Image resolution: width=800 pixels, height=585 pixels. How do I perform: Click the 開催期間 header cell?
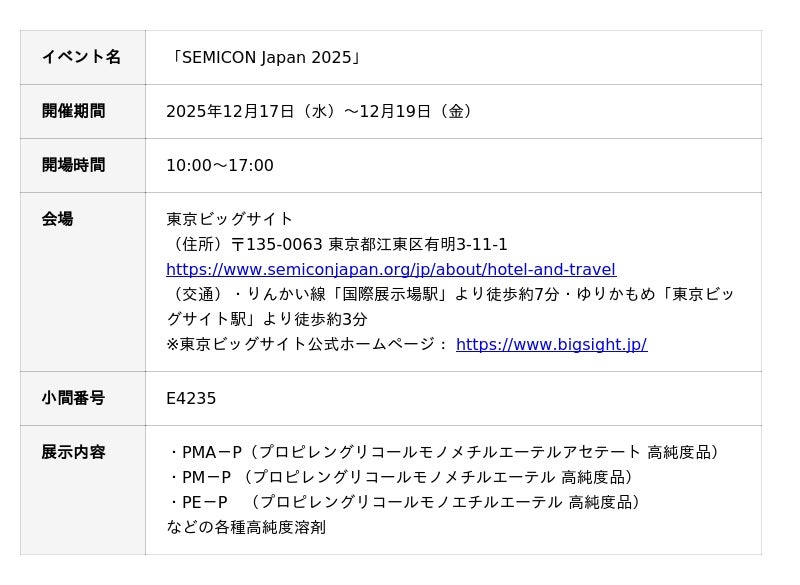click(73, 111)
